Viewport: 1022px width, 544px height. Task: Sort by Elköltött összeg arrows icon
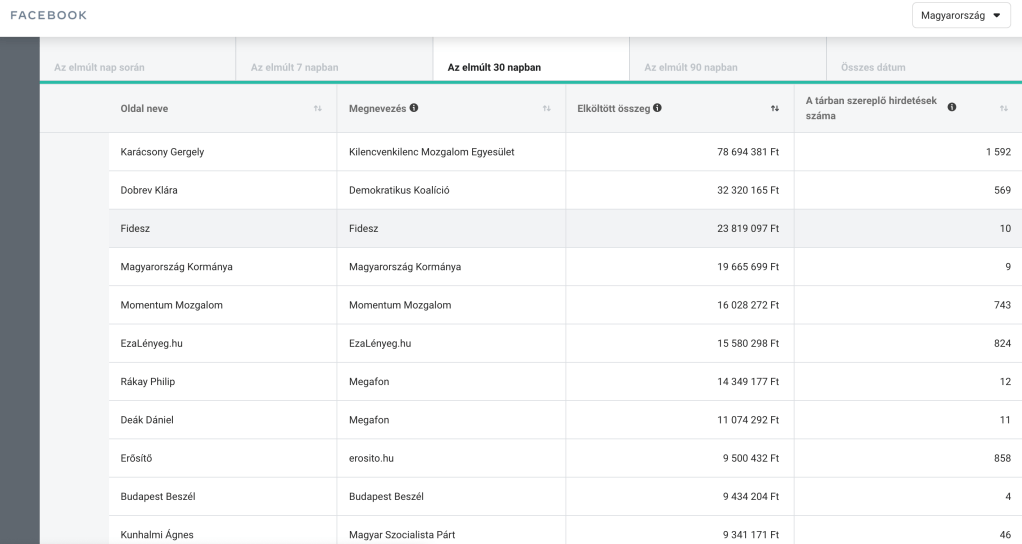775,108
